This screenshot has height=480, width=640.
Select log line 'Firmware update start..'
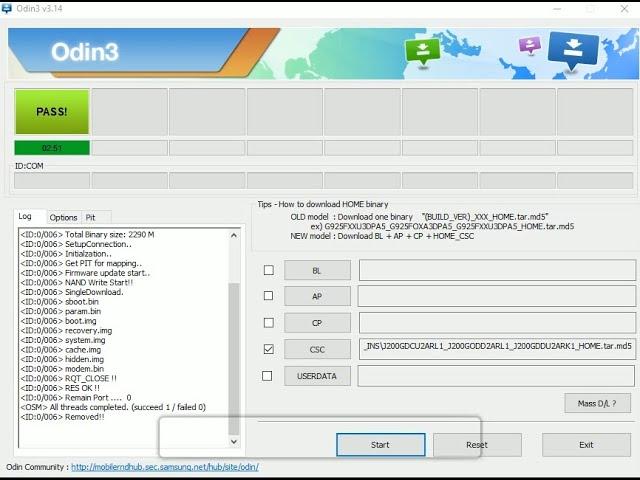pos(85,273)
